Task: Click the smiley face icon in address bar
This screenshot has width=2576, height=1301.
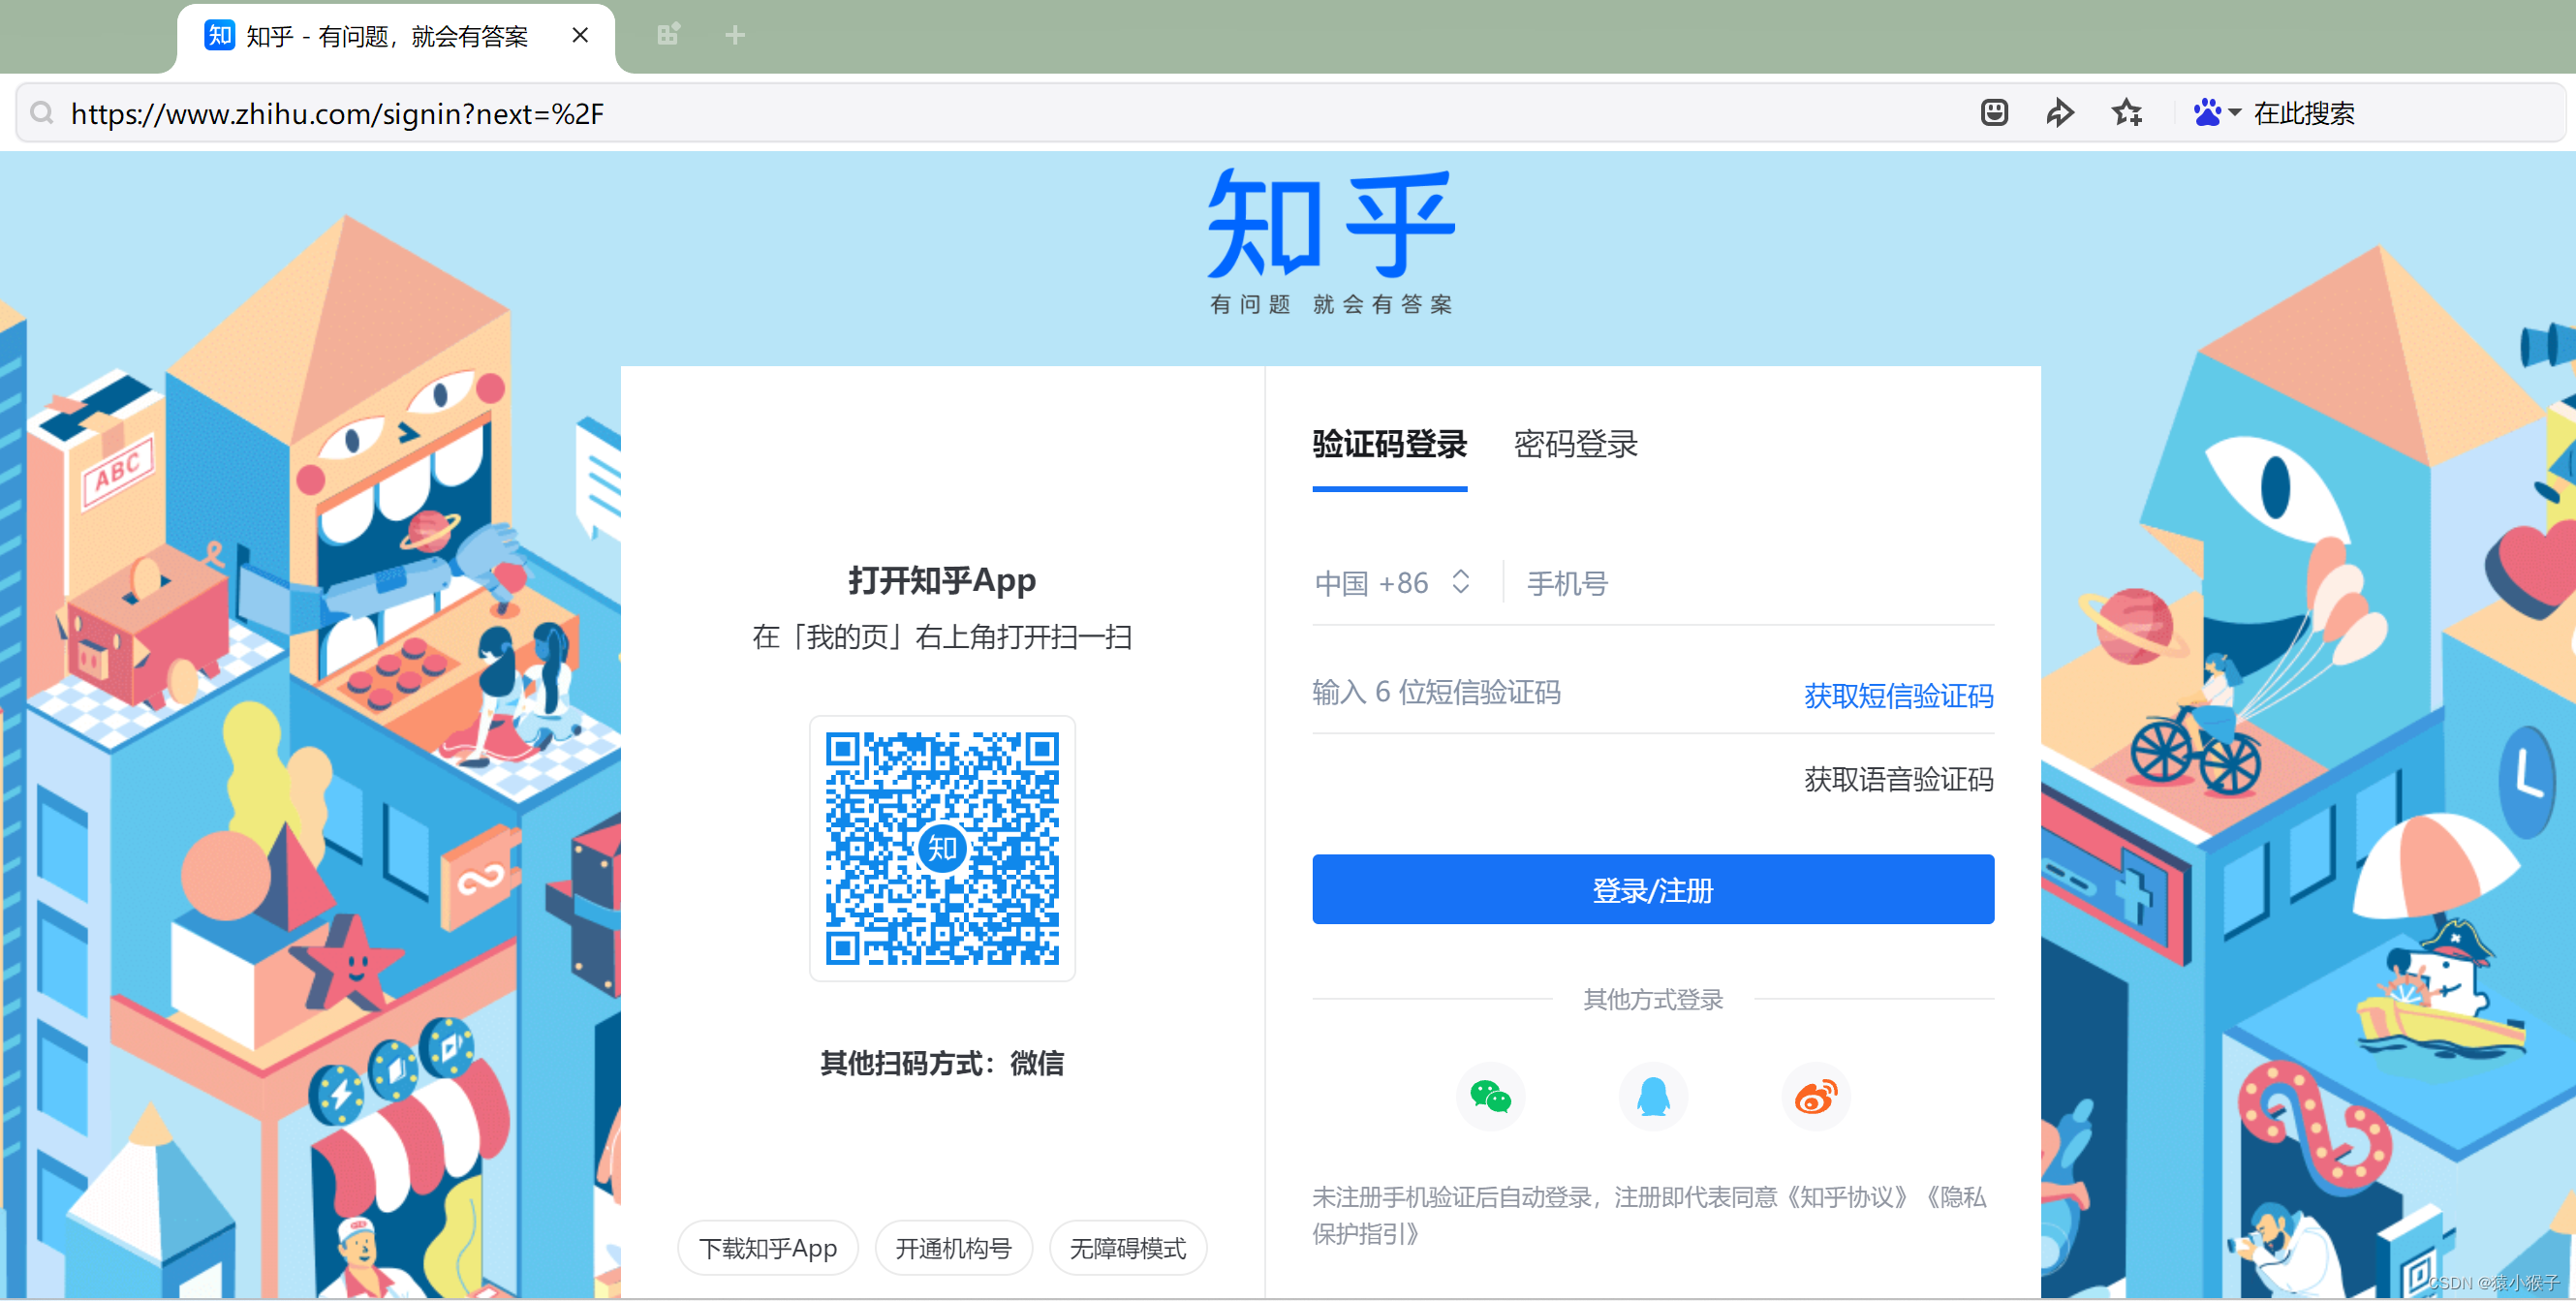Action: pos(1994,113)
